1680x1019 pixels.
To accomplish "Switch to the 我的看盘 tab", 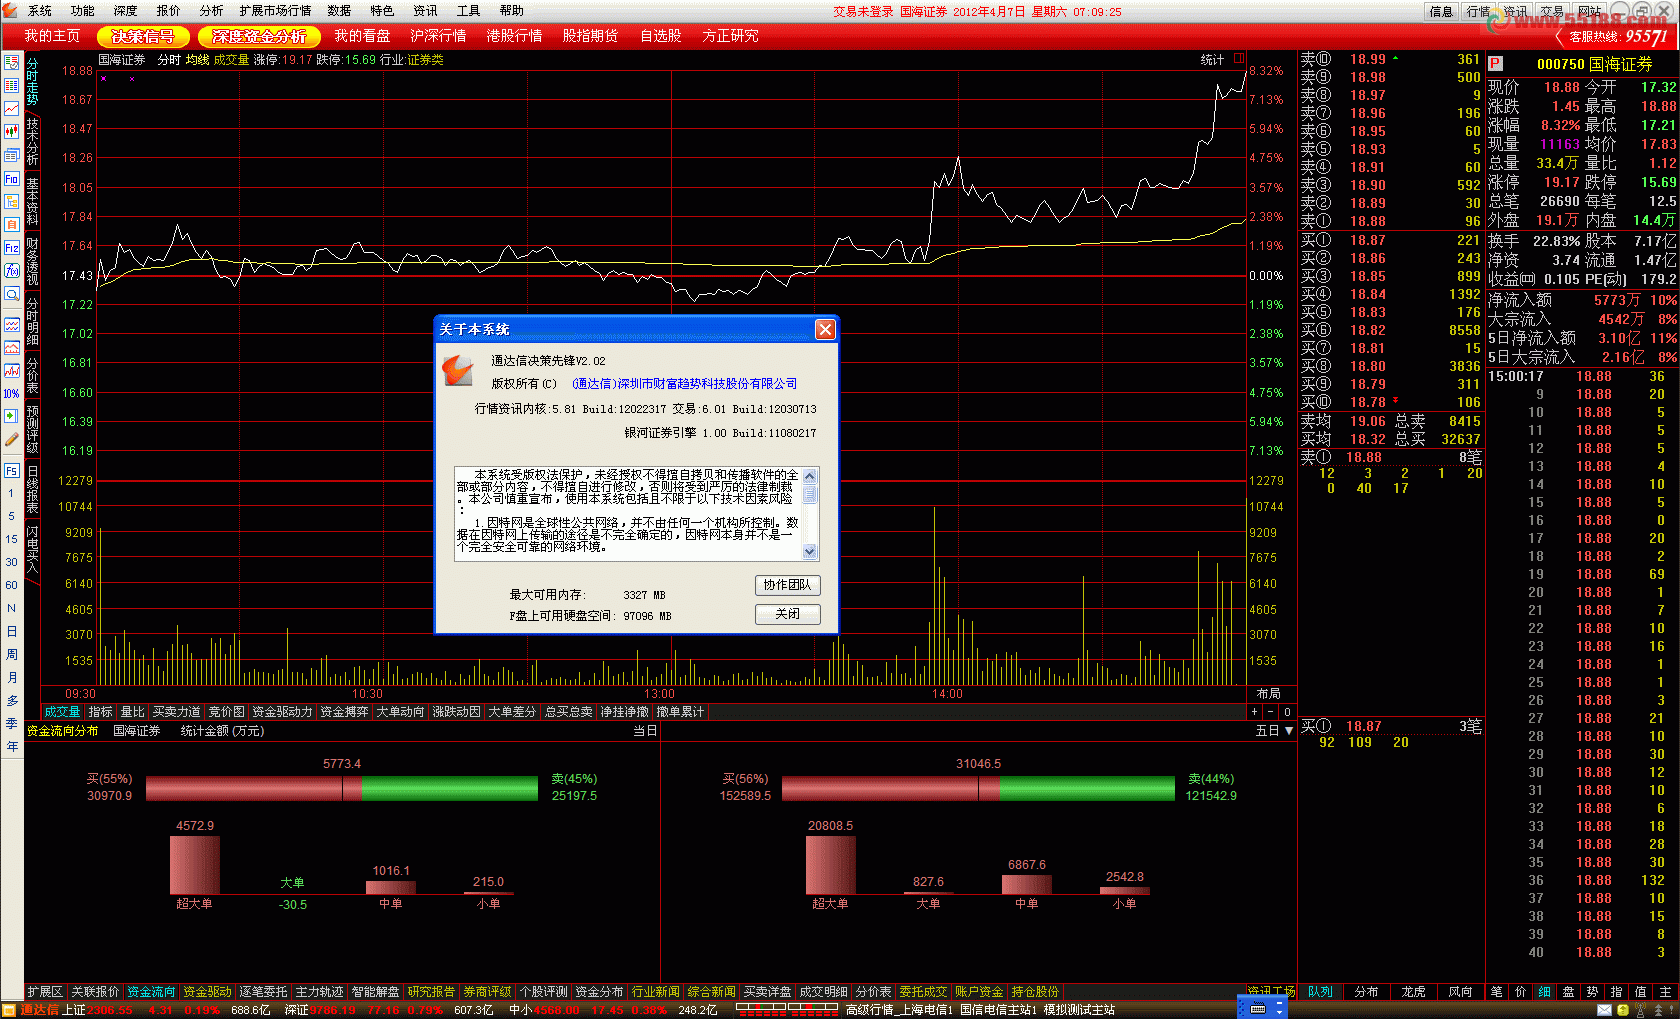I will point(362,36).
